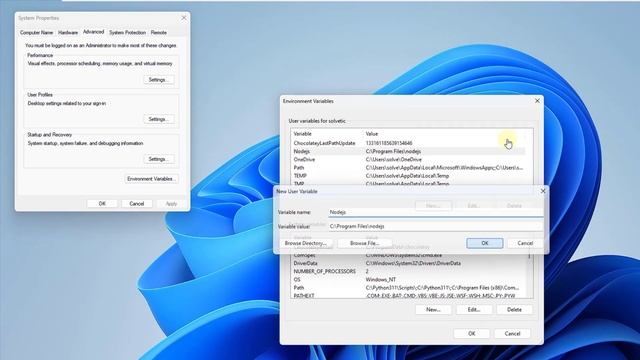Cancel the Environment Variables window

click(512, 333)
